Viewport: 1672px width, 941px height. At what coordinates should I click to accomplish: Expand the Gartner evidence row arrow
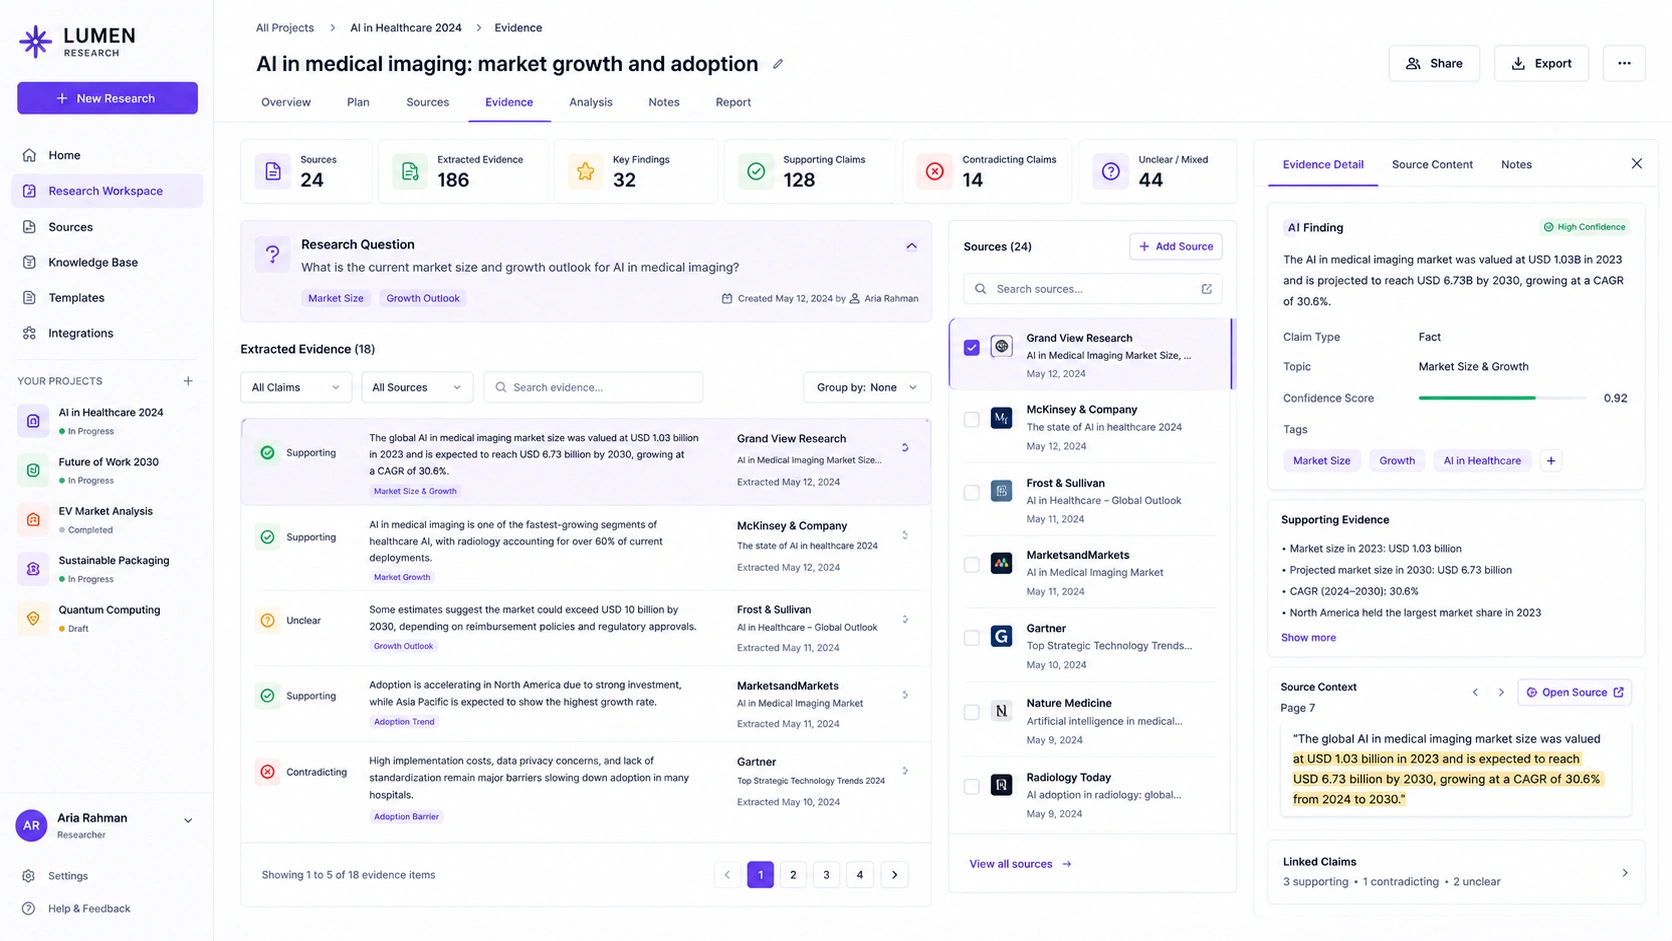coord(905,771)
